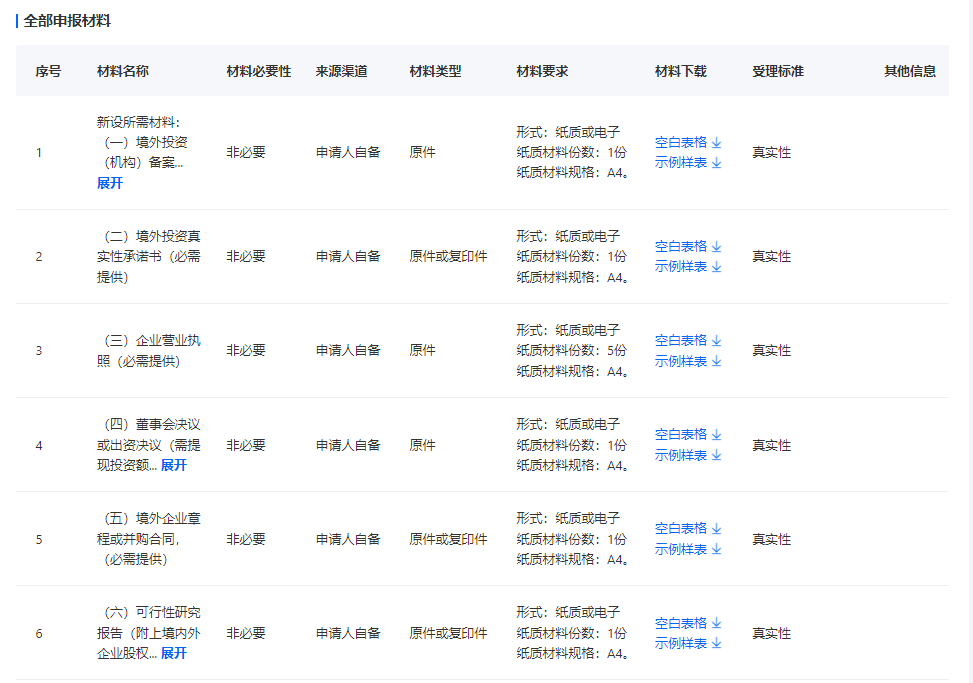This screenshot has width=973, height=683.
Task: Click download arrow beside row 1 示例样表
Action: coord(716,163)
